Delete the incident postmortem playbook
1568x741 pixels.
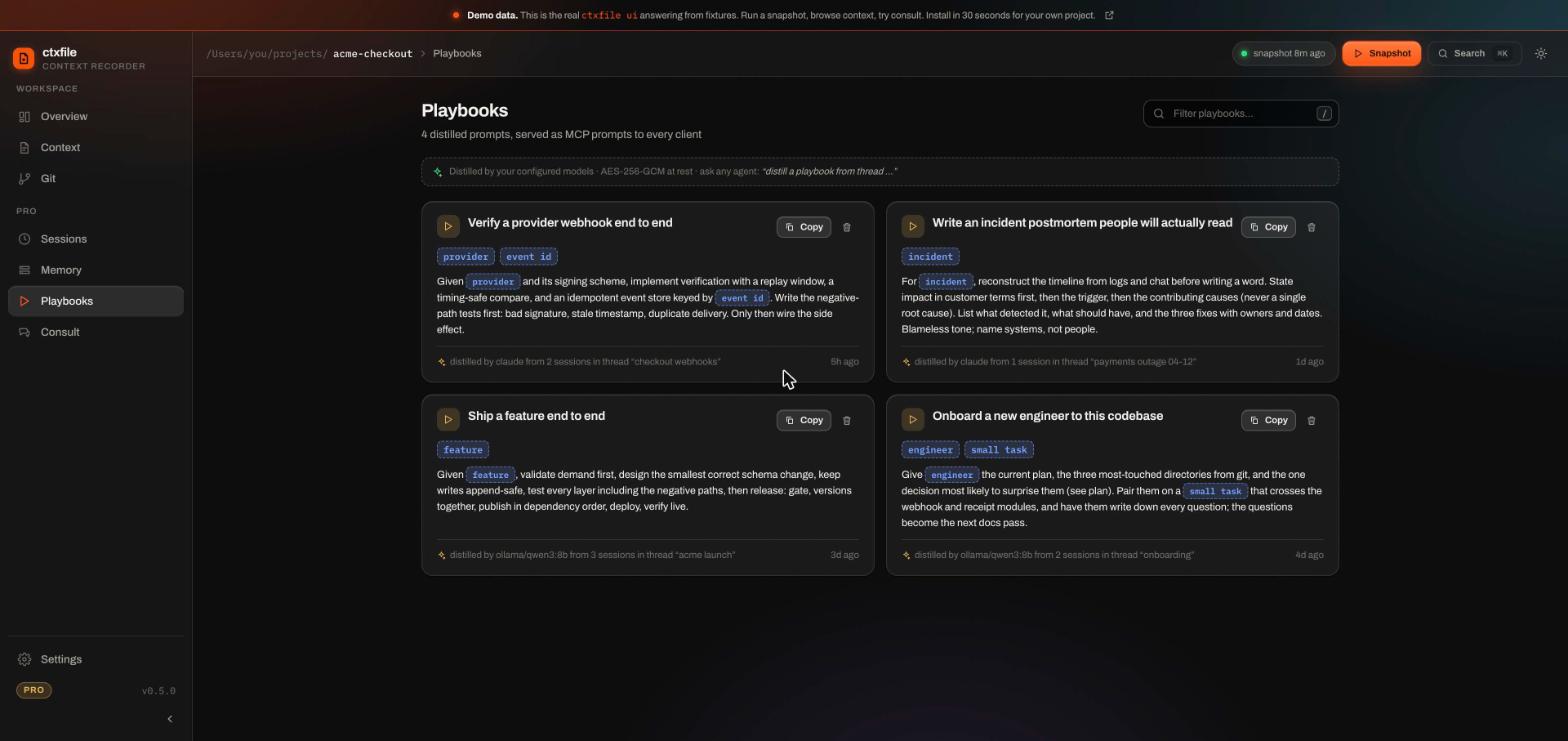pos(1312,227)
